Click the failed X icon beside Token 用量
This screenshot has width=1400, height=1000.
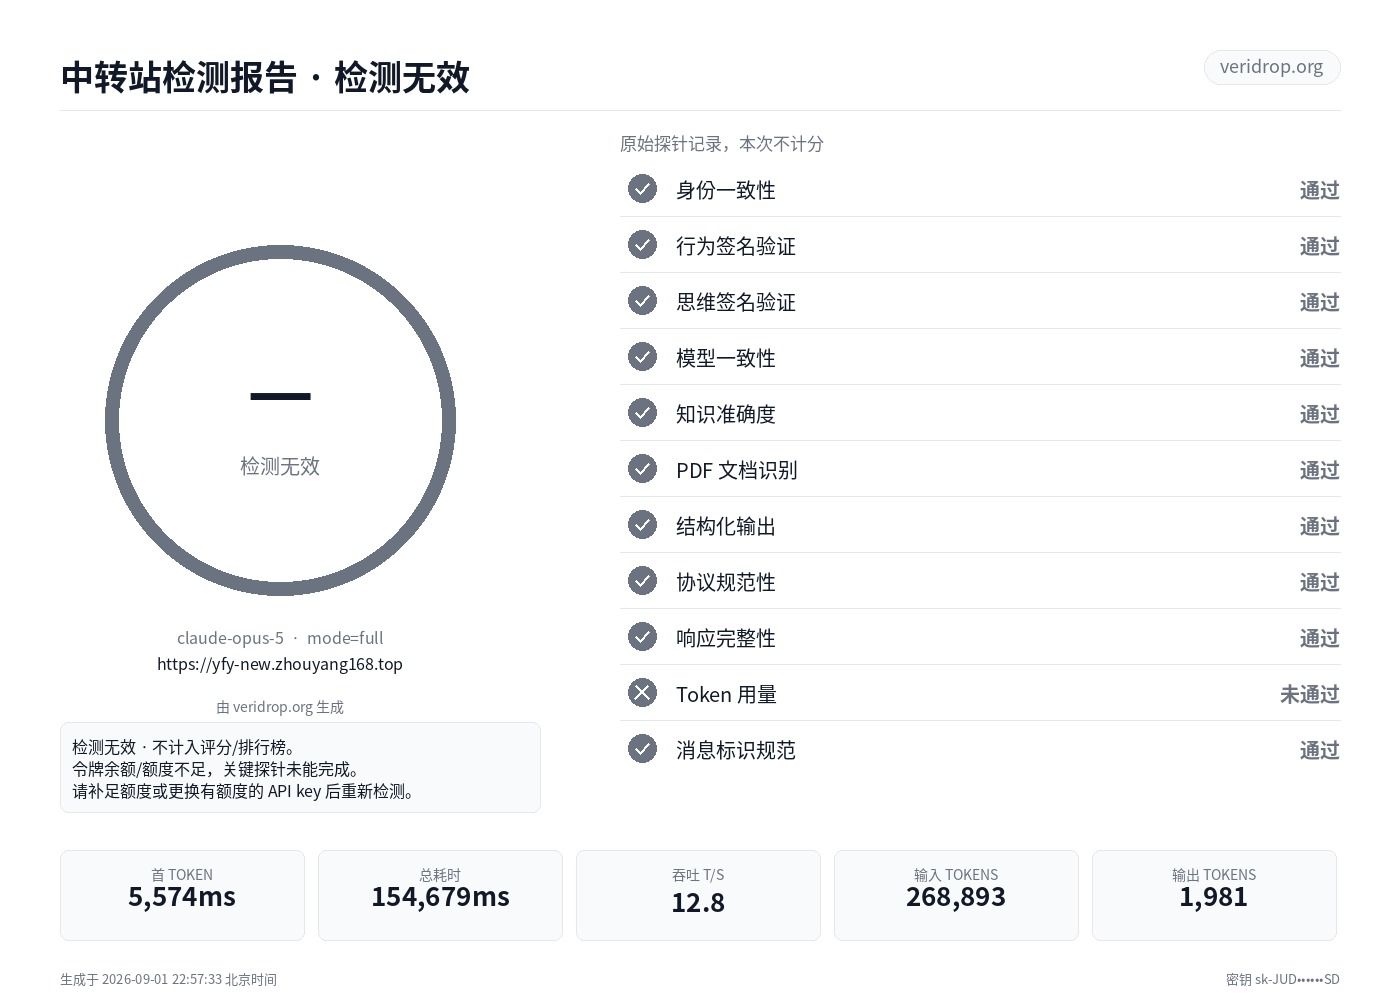click(642, 693)
